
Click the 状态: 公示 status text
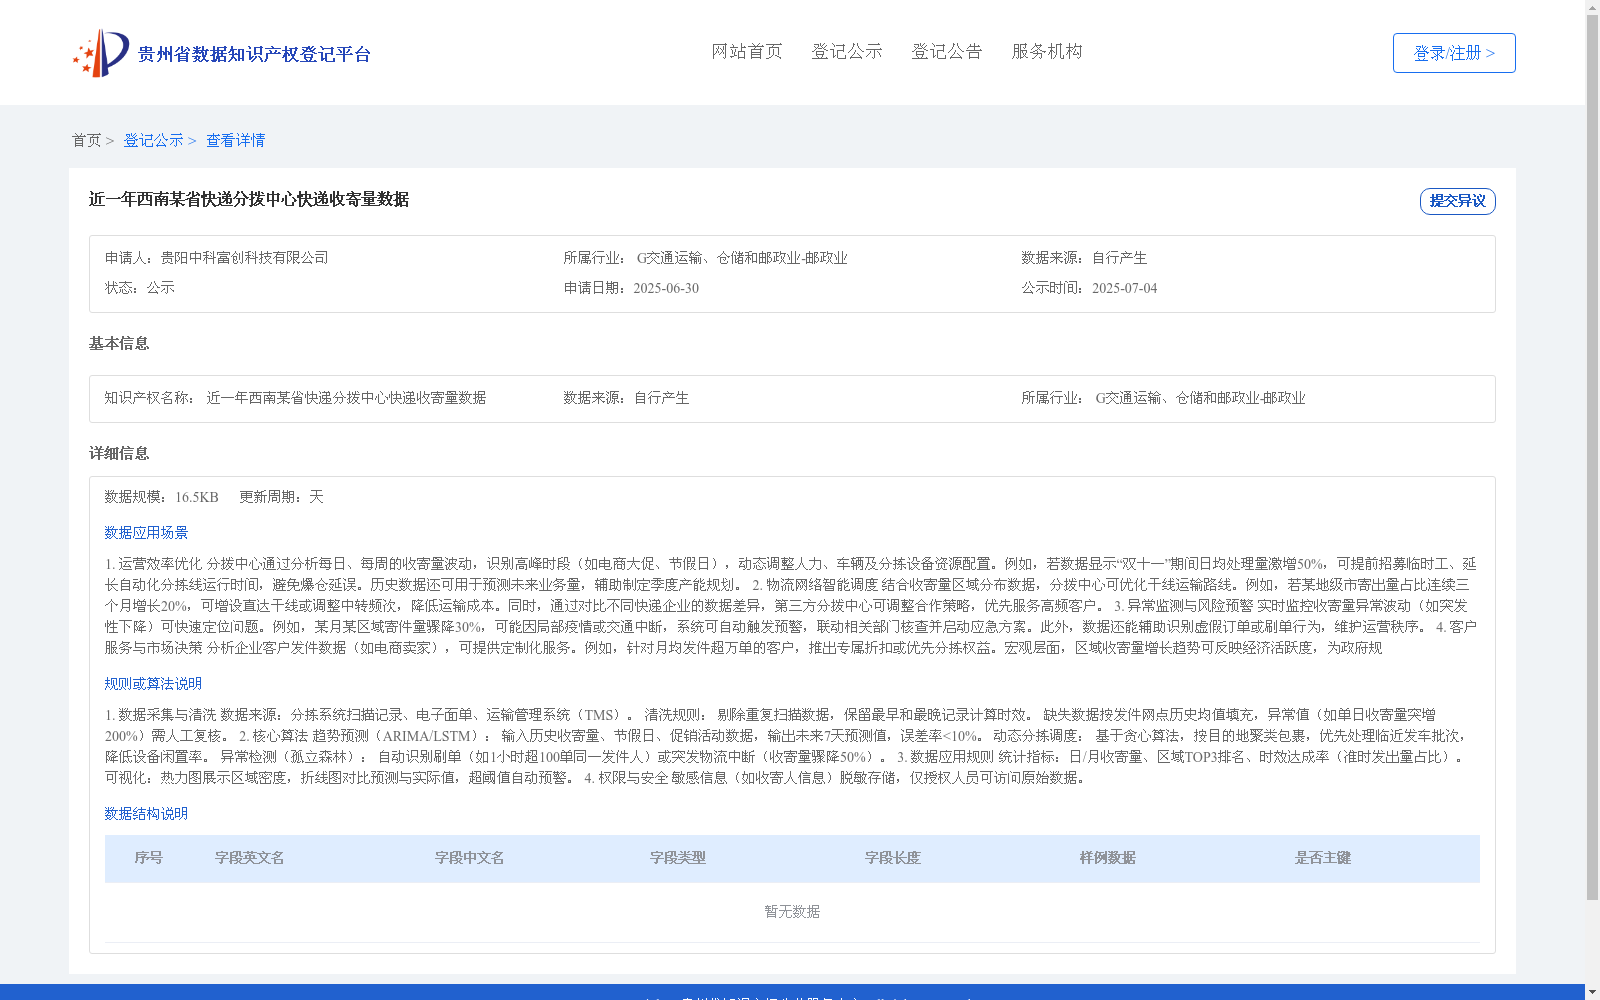click(140, 288)
